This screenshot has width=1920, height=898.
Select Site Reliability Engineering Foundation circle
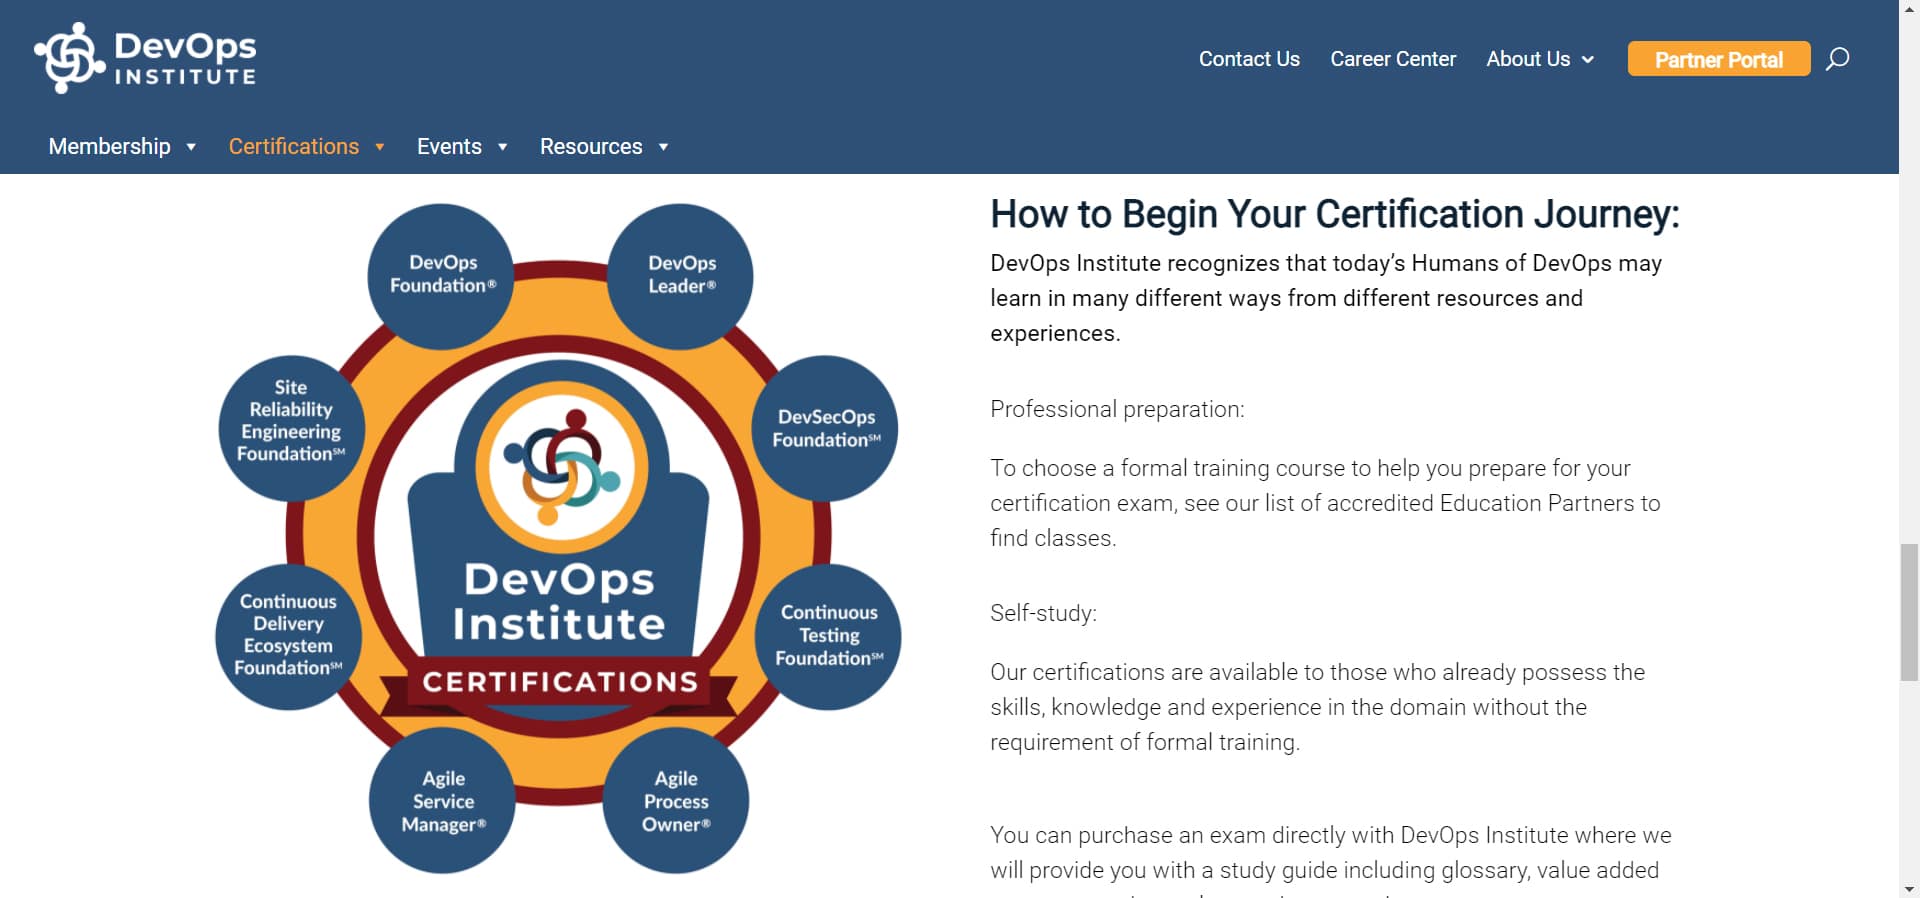291,428
